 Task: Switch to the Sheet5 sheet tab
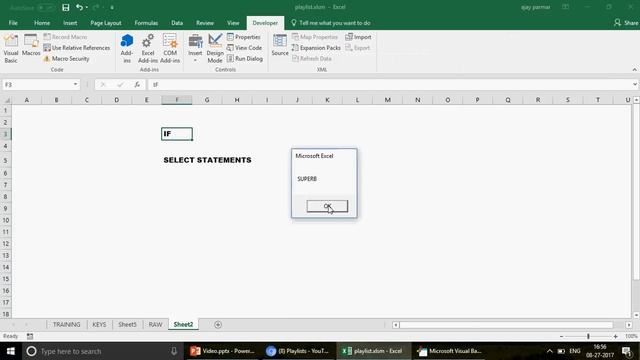pyautogui.click(x=127, y=324)
